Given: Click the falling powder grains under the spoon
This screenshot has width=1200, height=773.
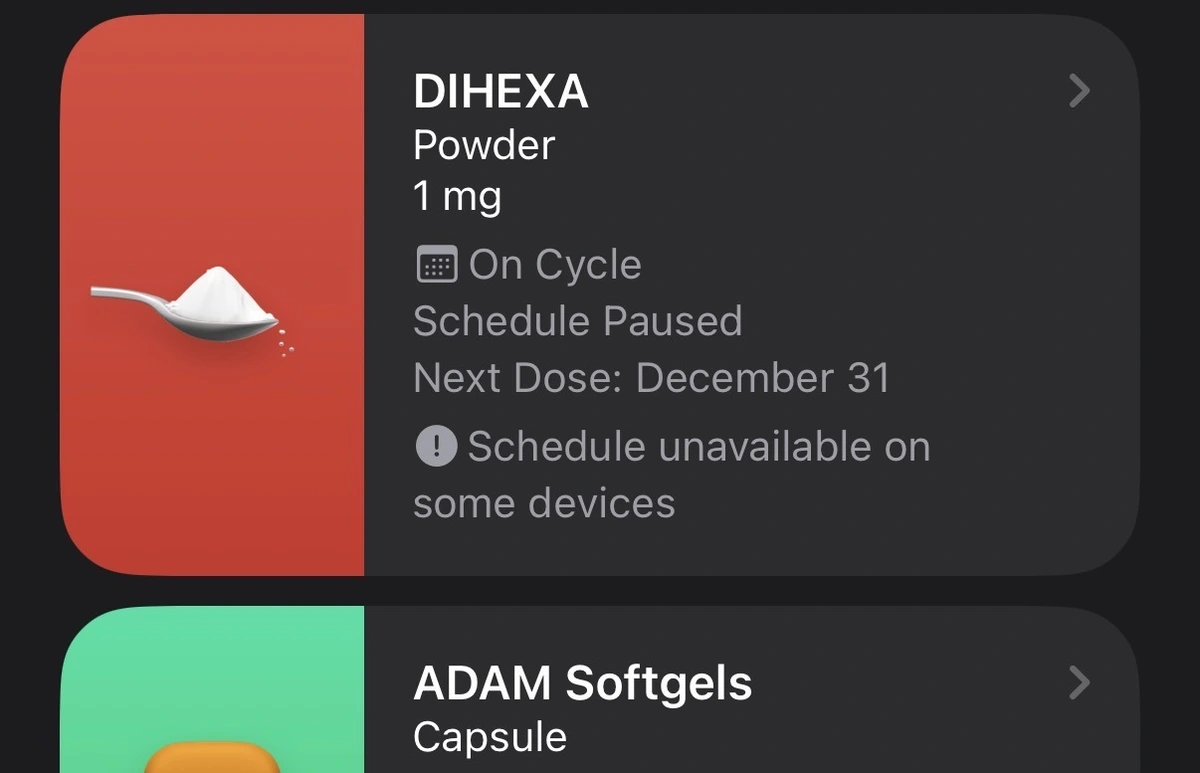Looking at the screenshot, I should pyautogui.click(x=284, y=343).
